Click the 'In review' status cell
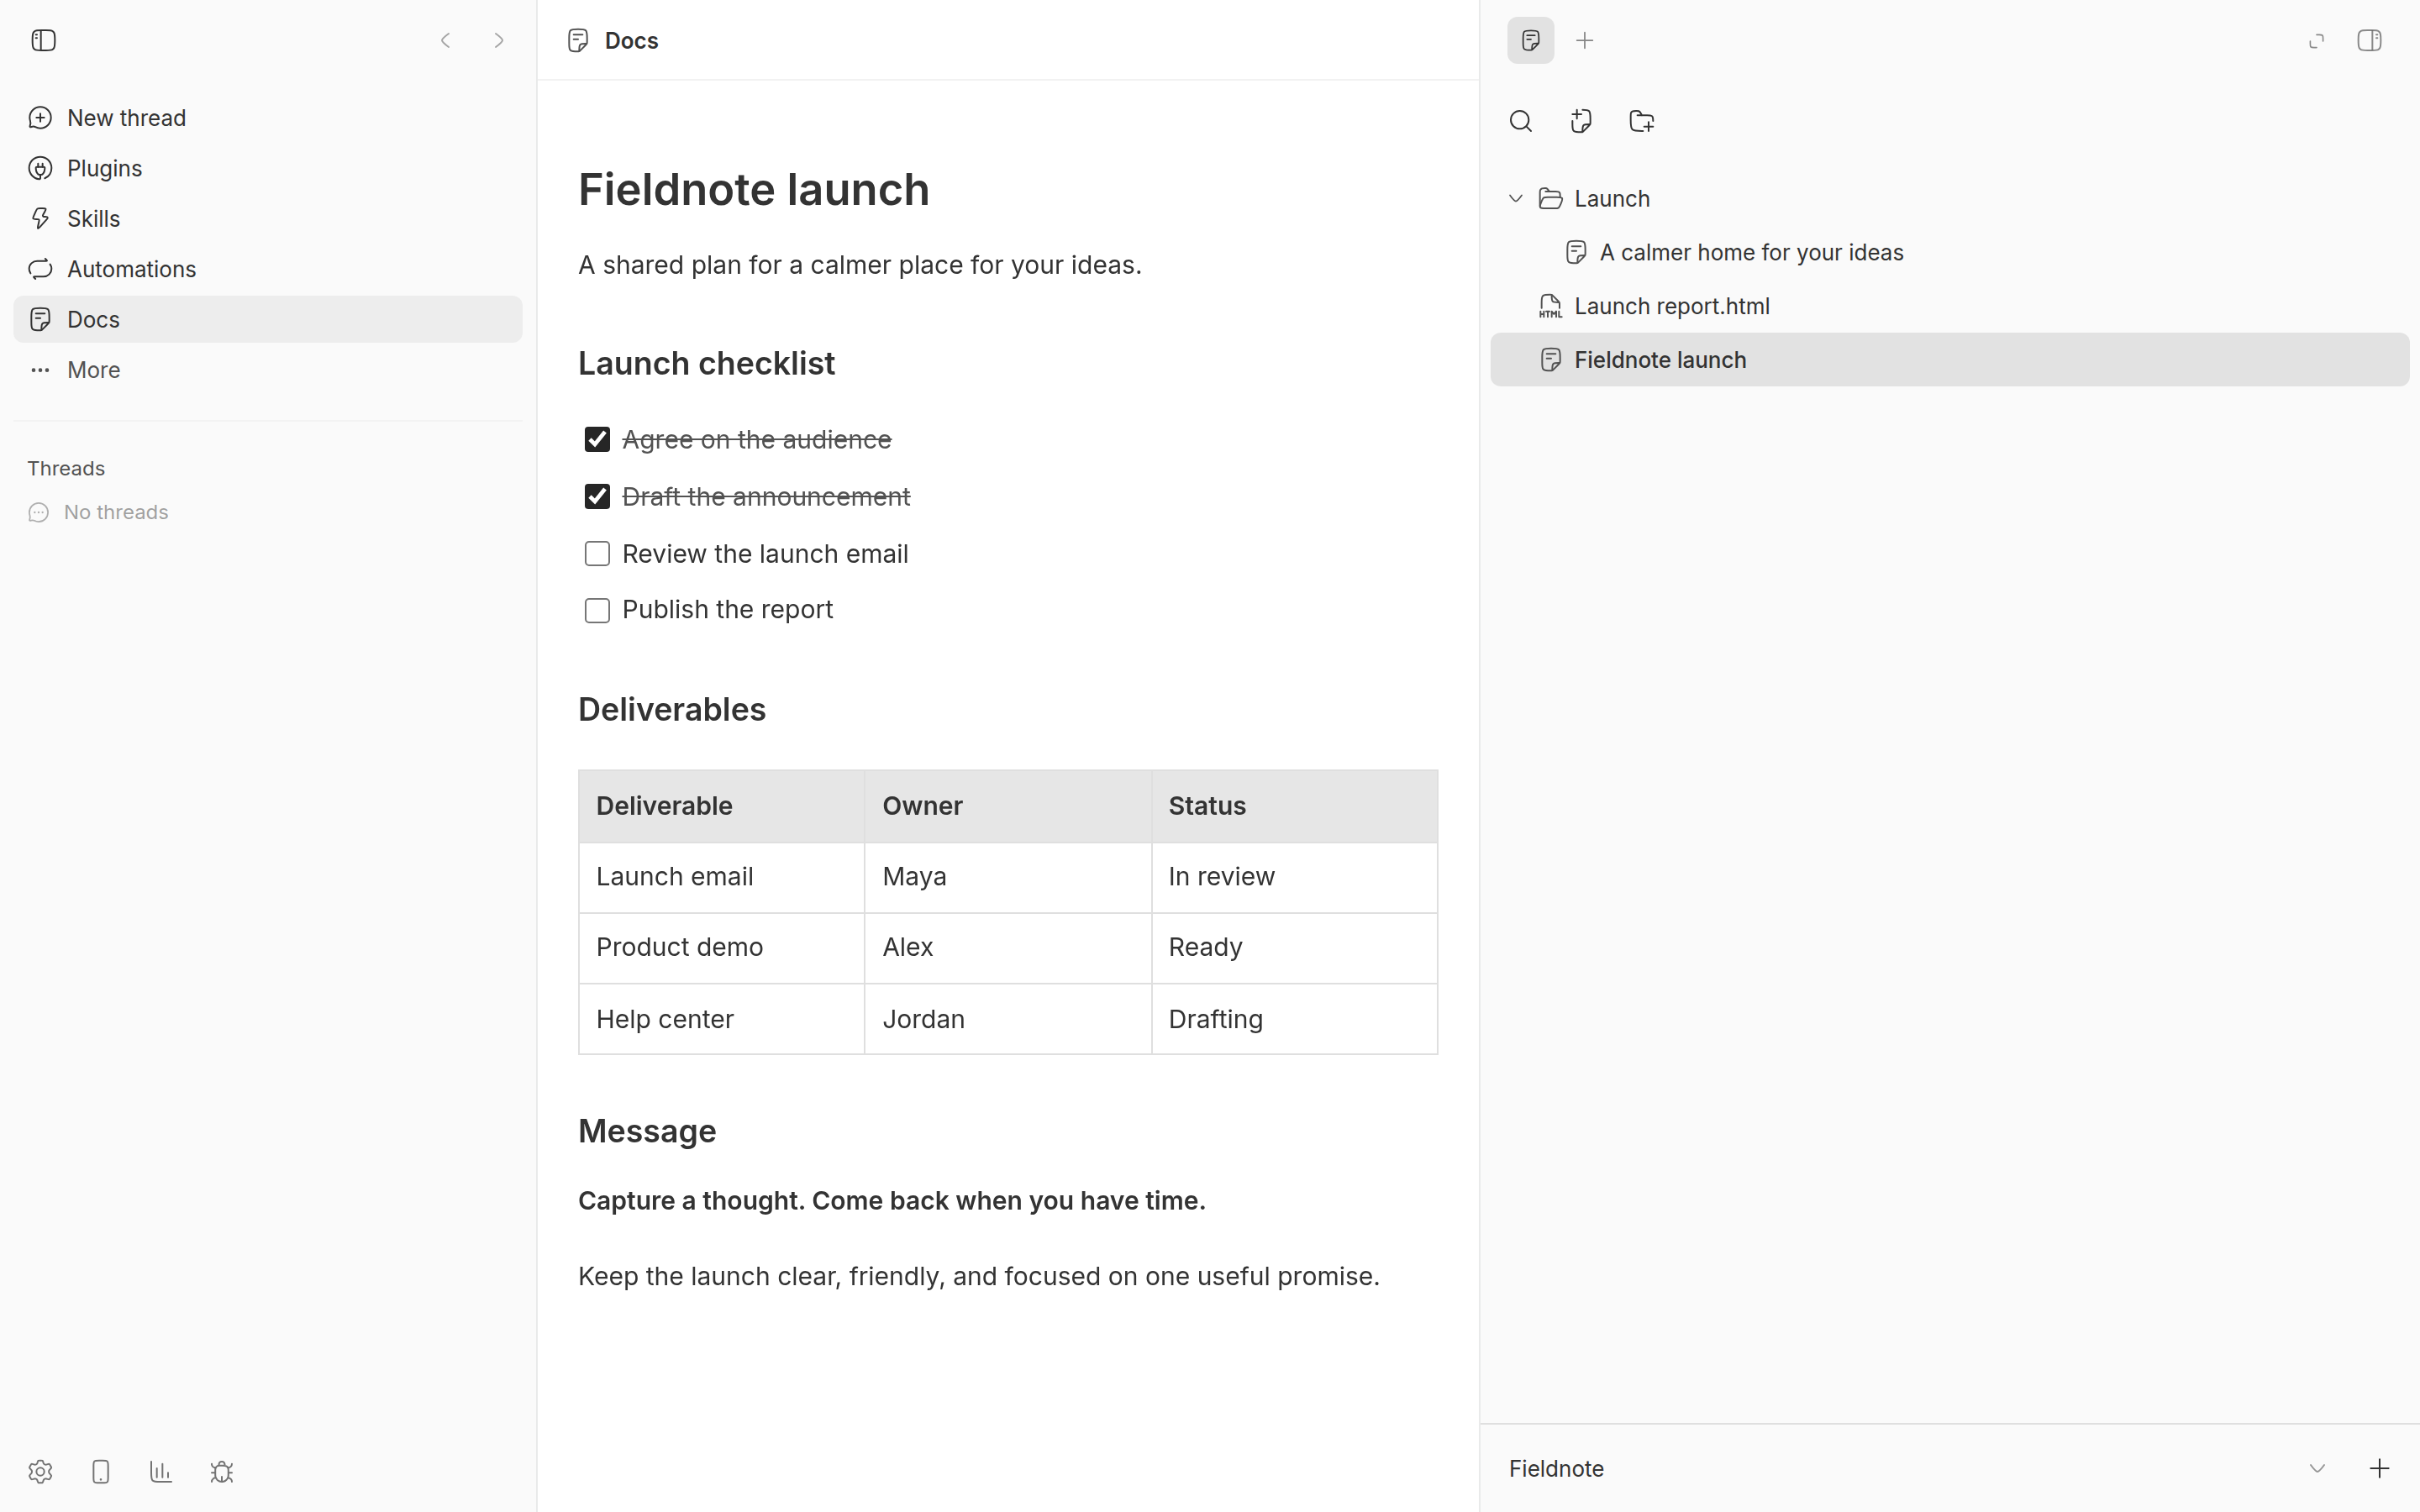Viewport: 2420px width, 1512px height. coord(1294,877)
